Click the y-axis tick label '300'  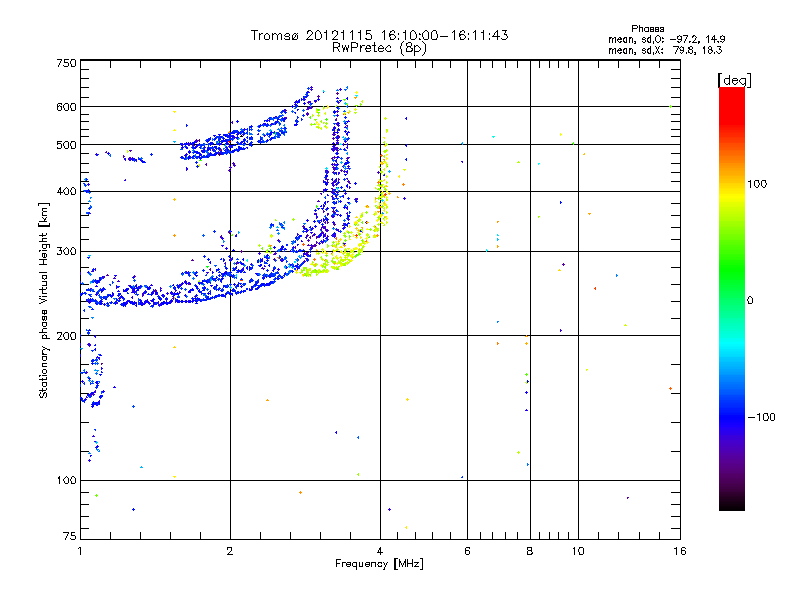point(66,252)
